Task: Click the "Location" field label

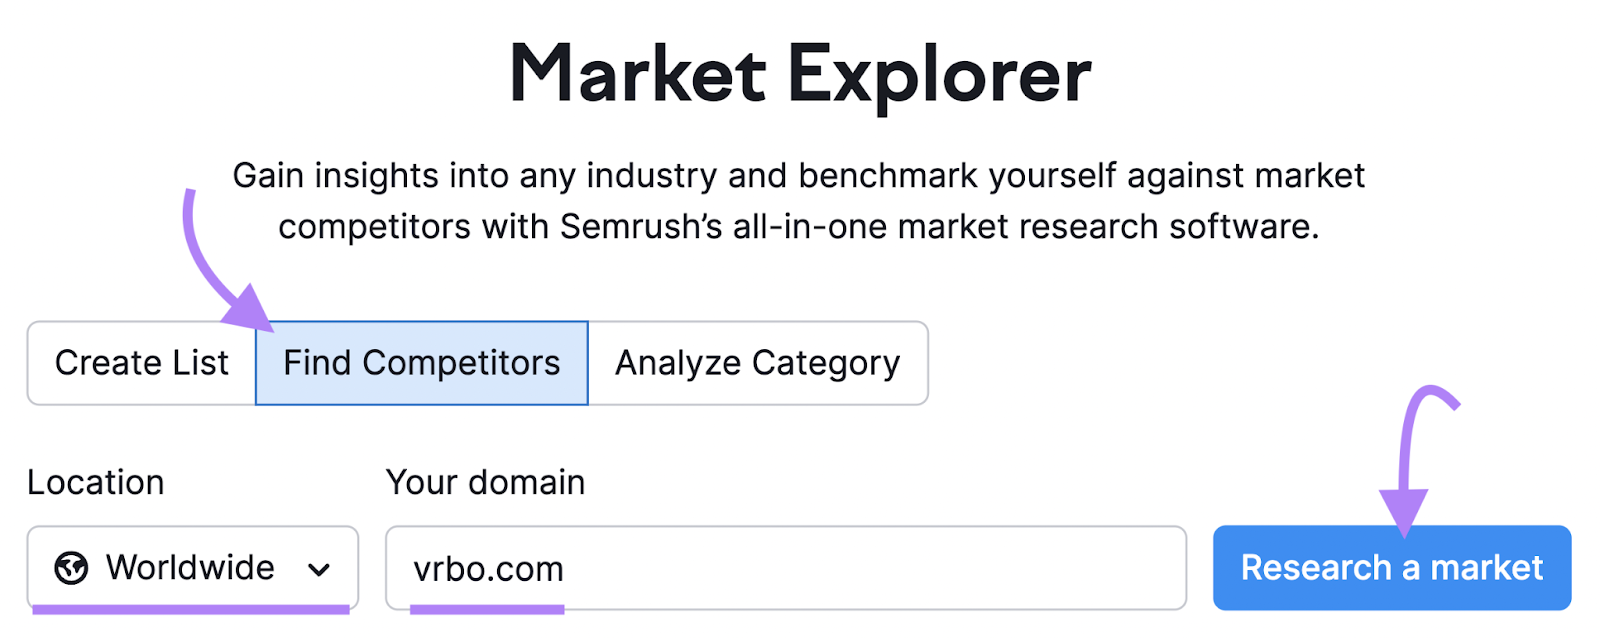Action: (x=95, y=482)
